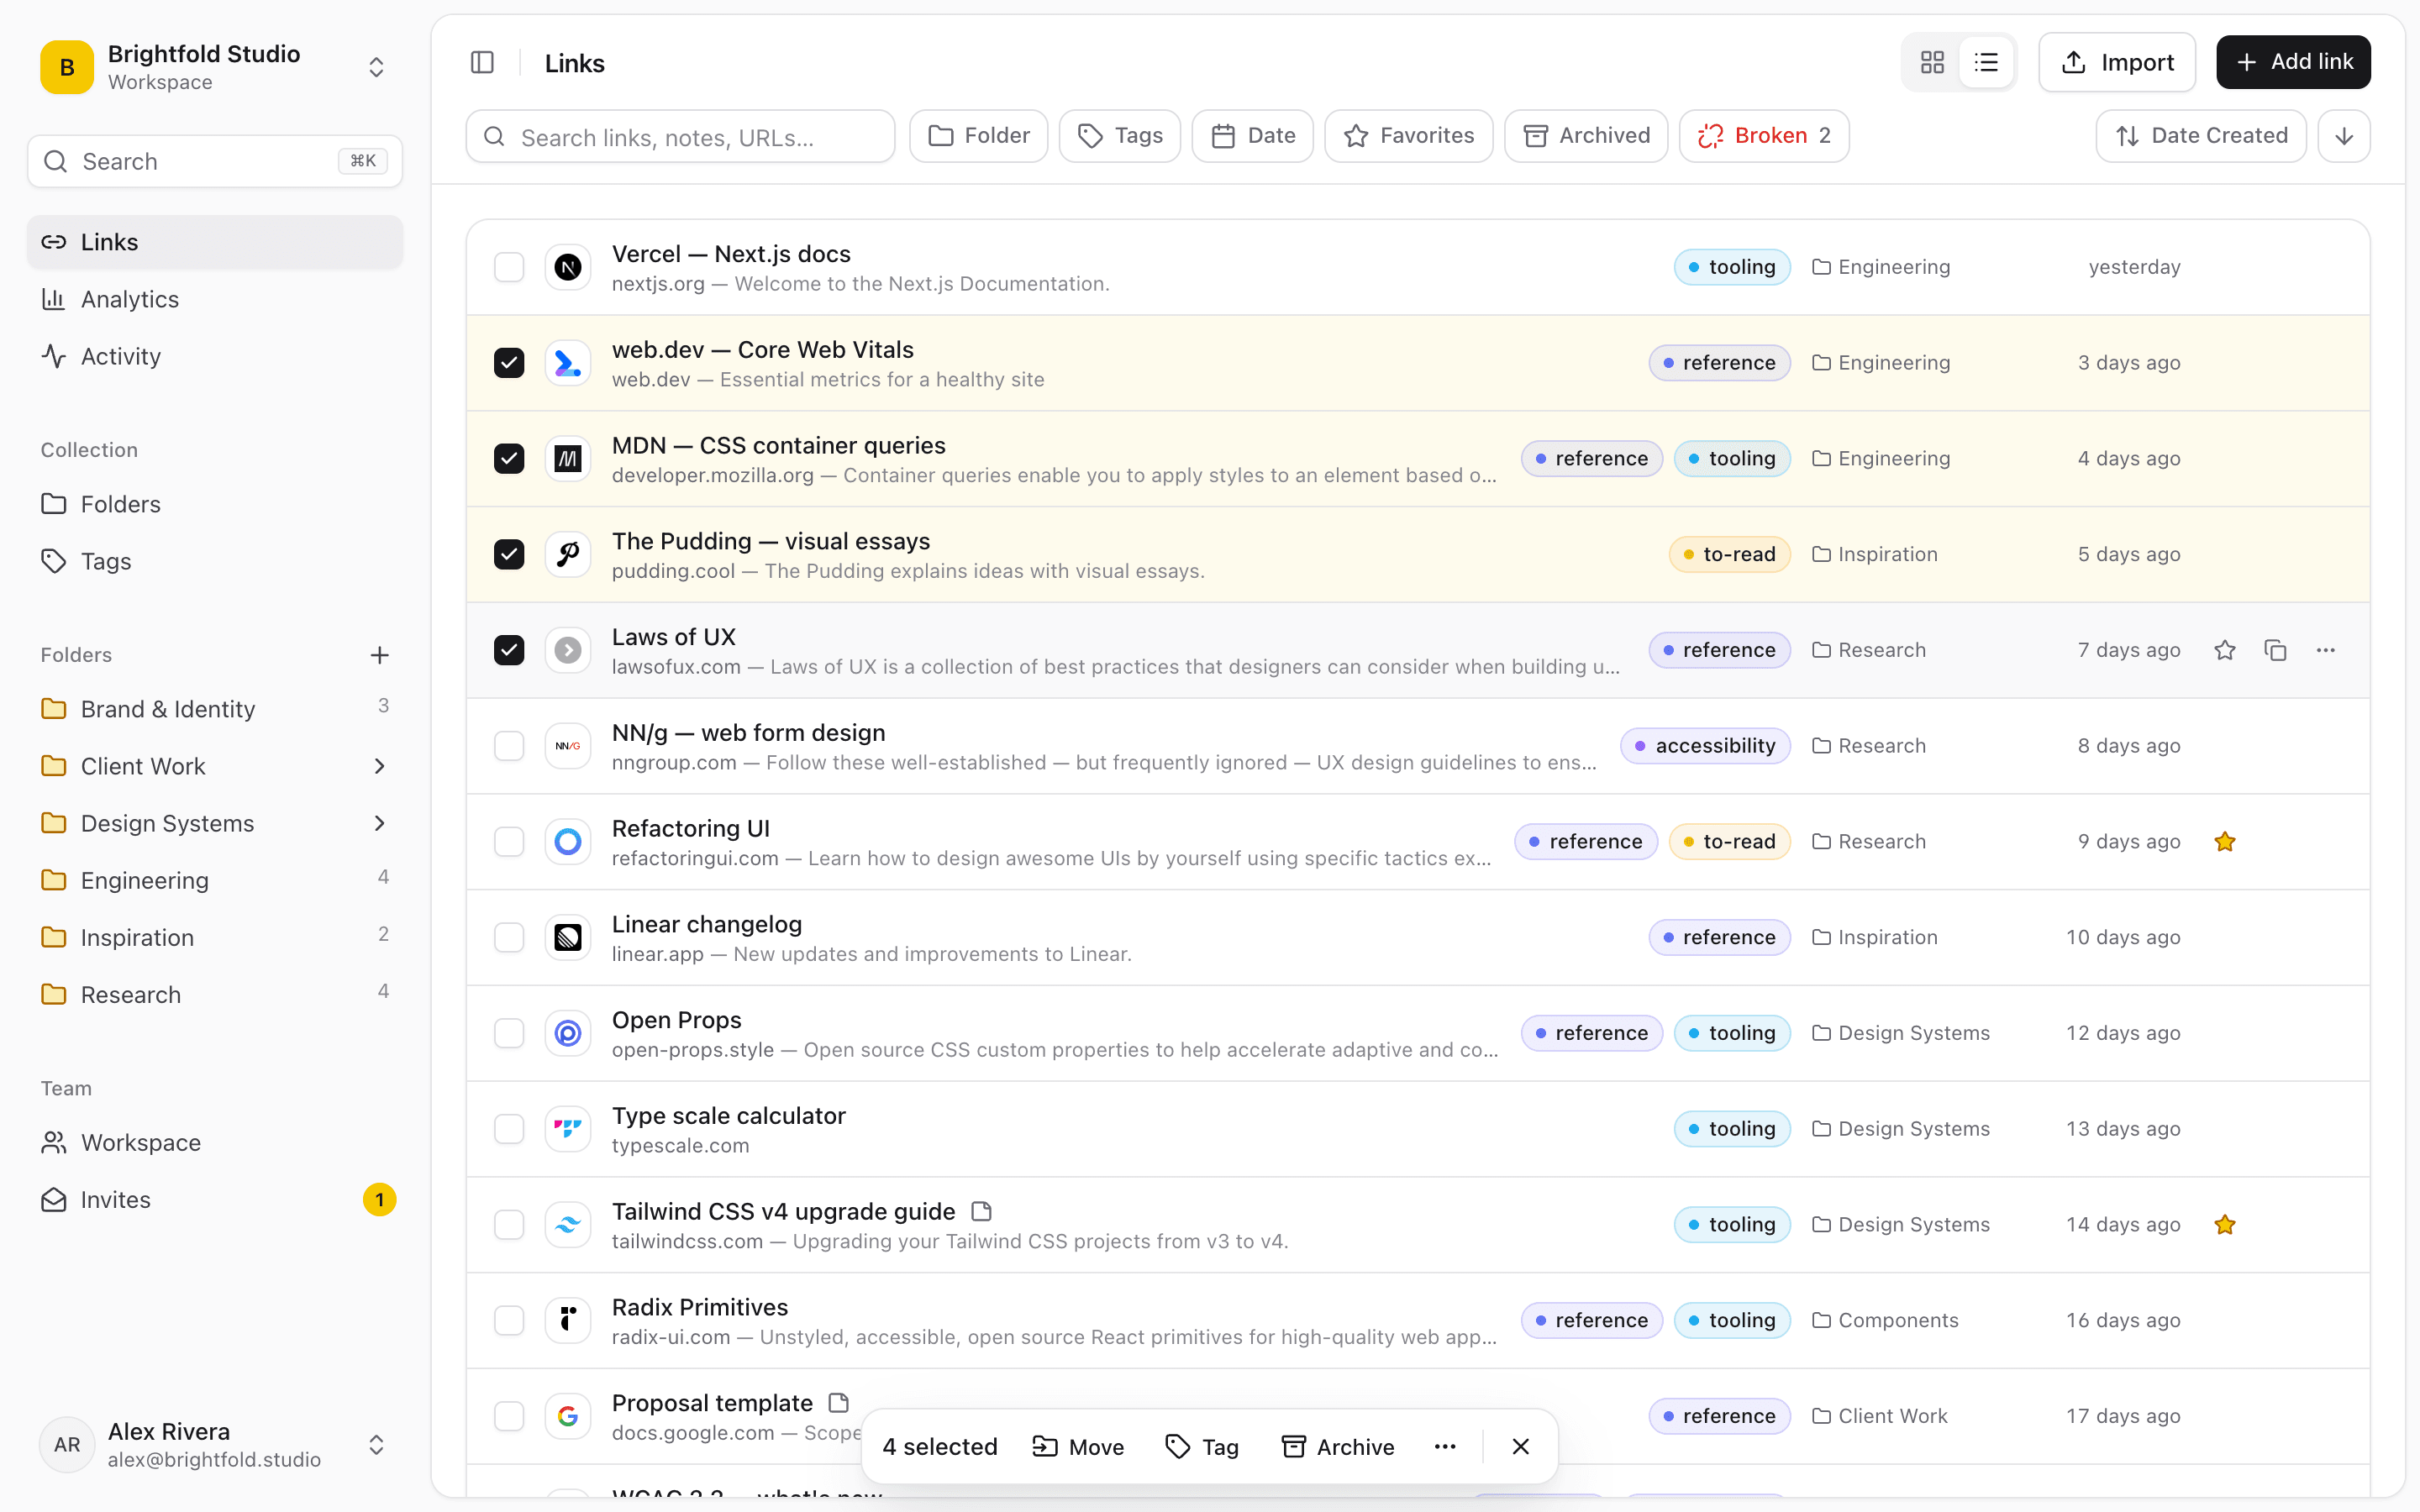The width and height of the screenshot is (2420, 1512).
Task: Open more options for Laws of UX
Action: point(2326,650)
